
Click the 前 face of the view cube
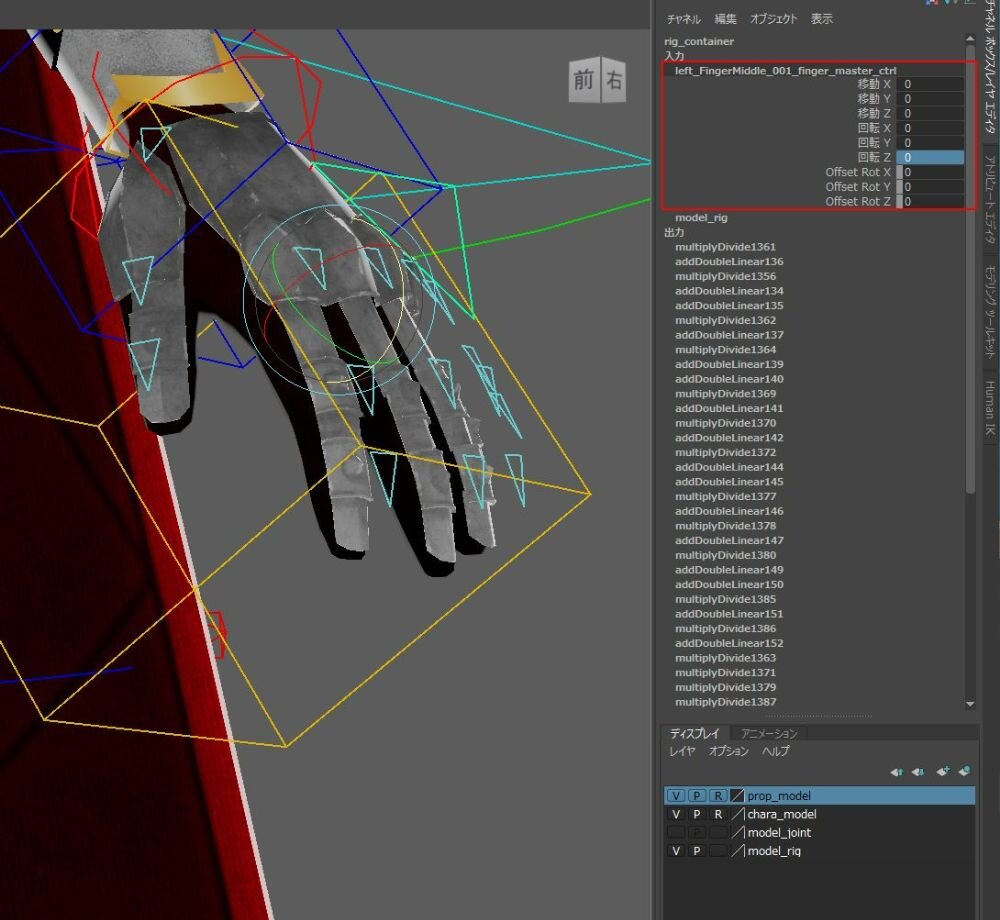point(583,81)
